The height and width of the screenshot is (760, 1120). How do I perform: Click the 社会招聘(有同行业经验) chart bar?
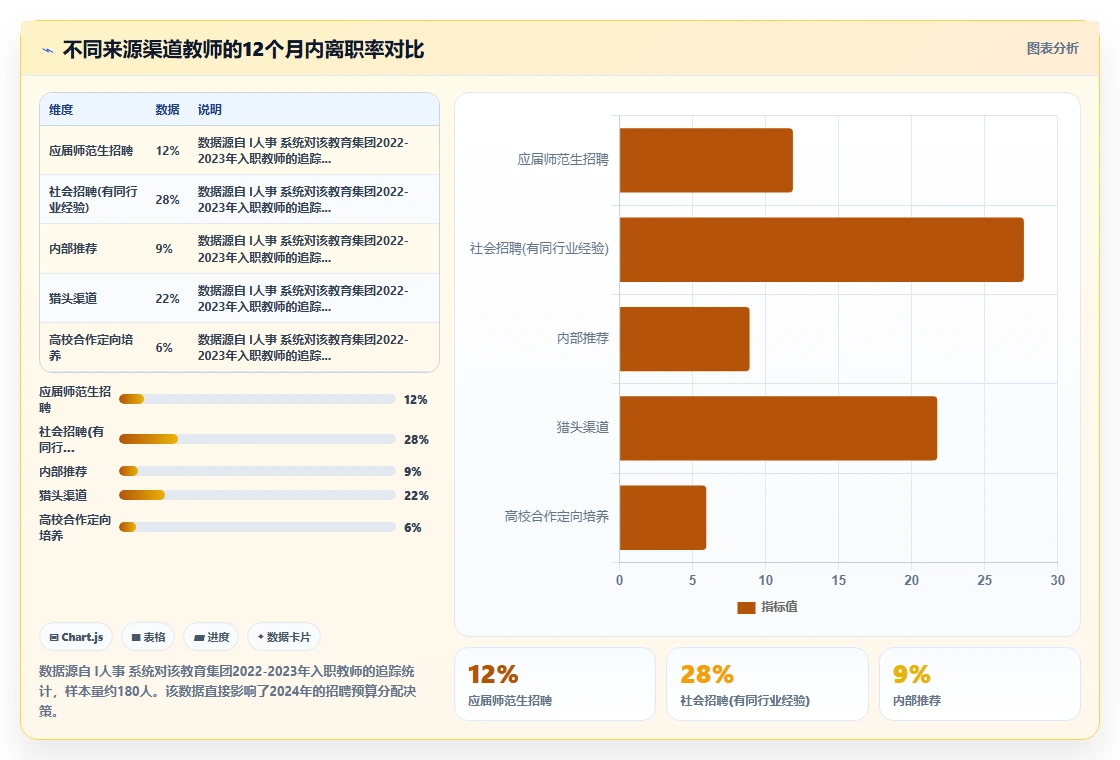821,249
